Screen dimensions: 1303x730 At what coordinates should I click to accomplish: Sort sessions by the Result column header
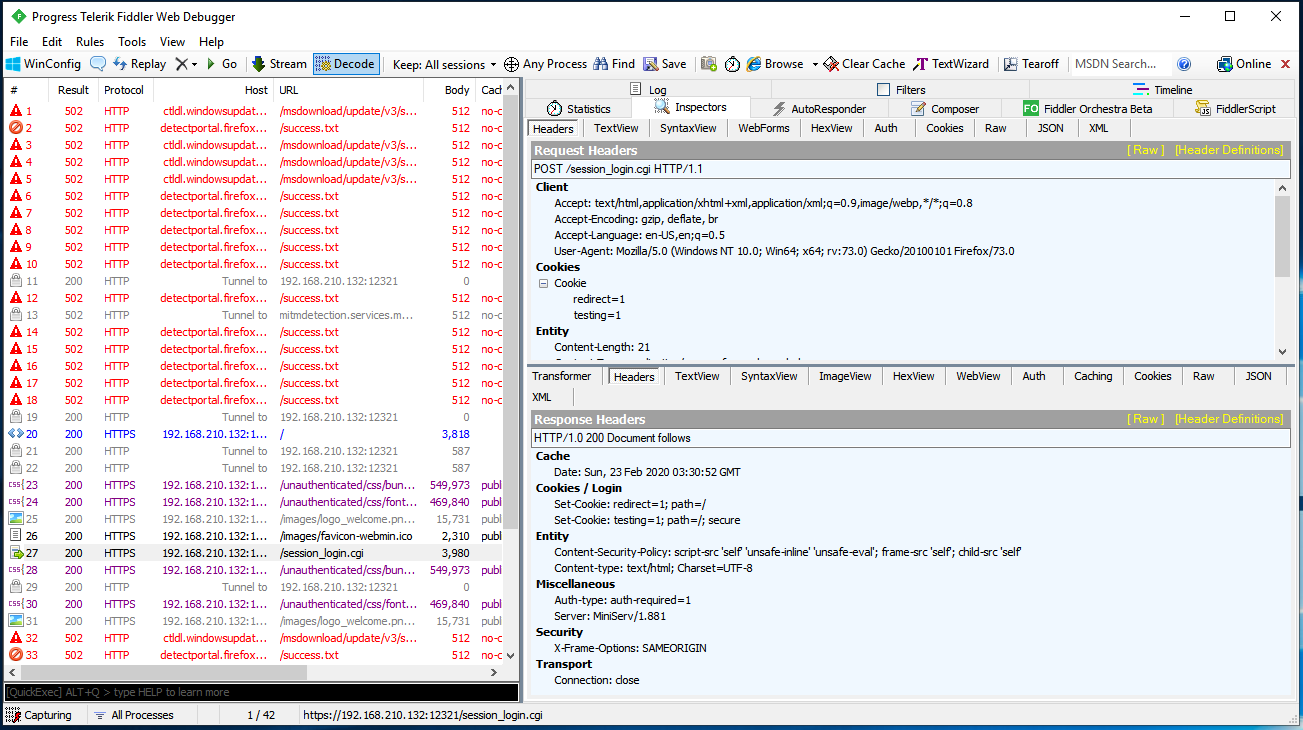pyautogui.click(x=74, y=90)
